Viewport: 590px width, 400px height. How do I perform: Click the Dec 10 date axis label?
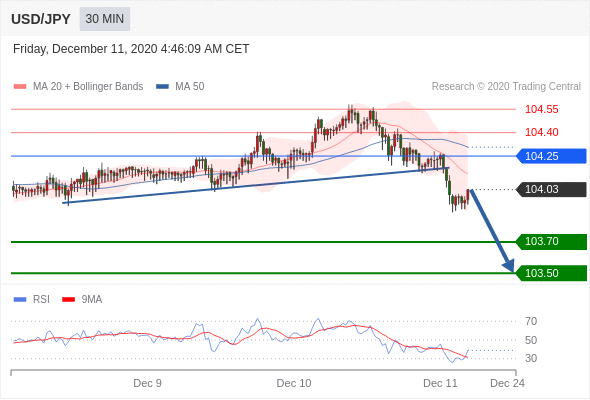[294, 383]
